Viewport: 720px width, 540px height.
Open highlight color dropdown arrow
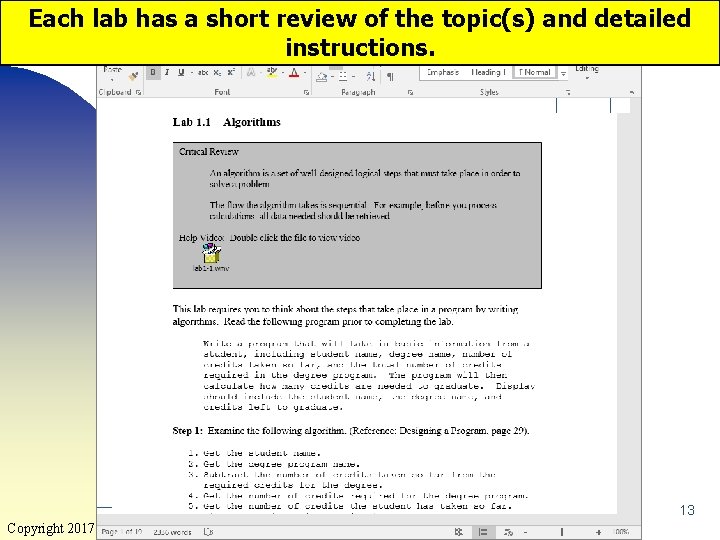[x=283, y=73]
